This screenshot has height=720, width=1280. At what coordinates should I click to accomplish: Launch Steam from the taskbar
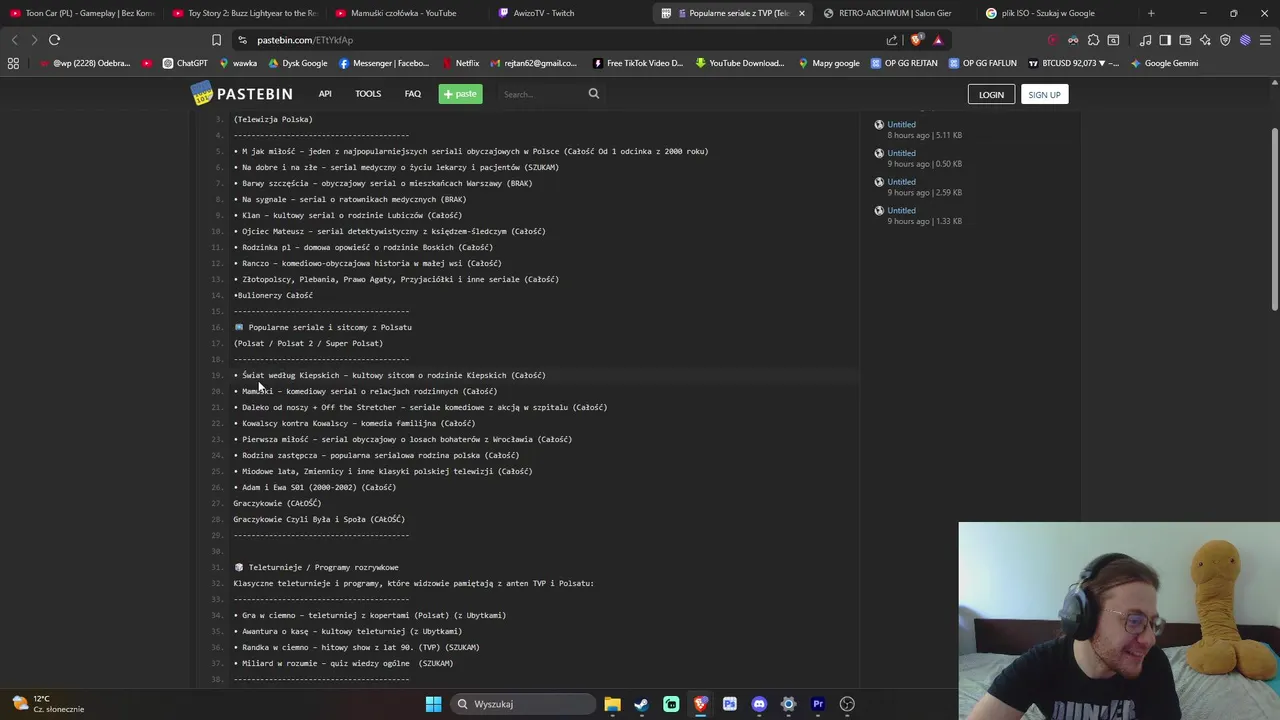[641, 704]
